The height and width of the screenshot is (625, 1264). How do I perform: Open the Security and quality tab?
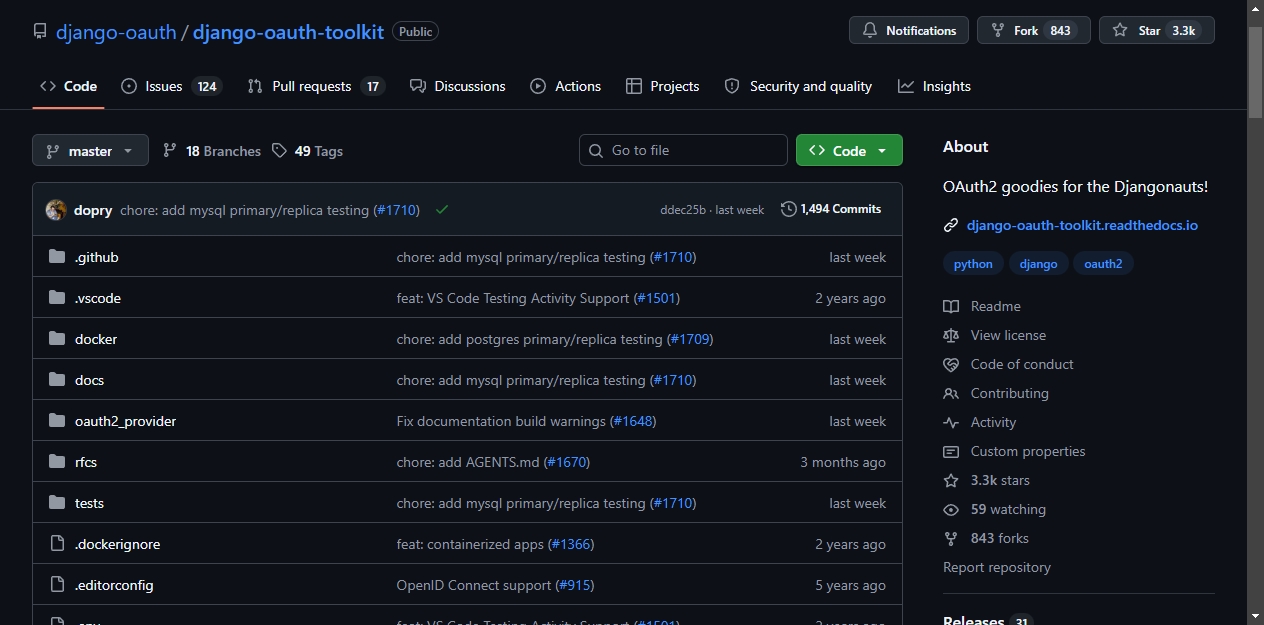click(x=798, y=86)
